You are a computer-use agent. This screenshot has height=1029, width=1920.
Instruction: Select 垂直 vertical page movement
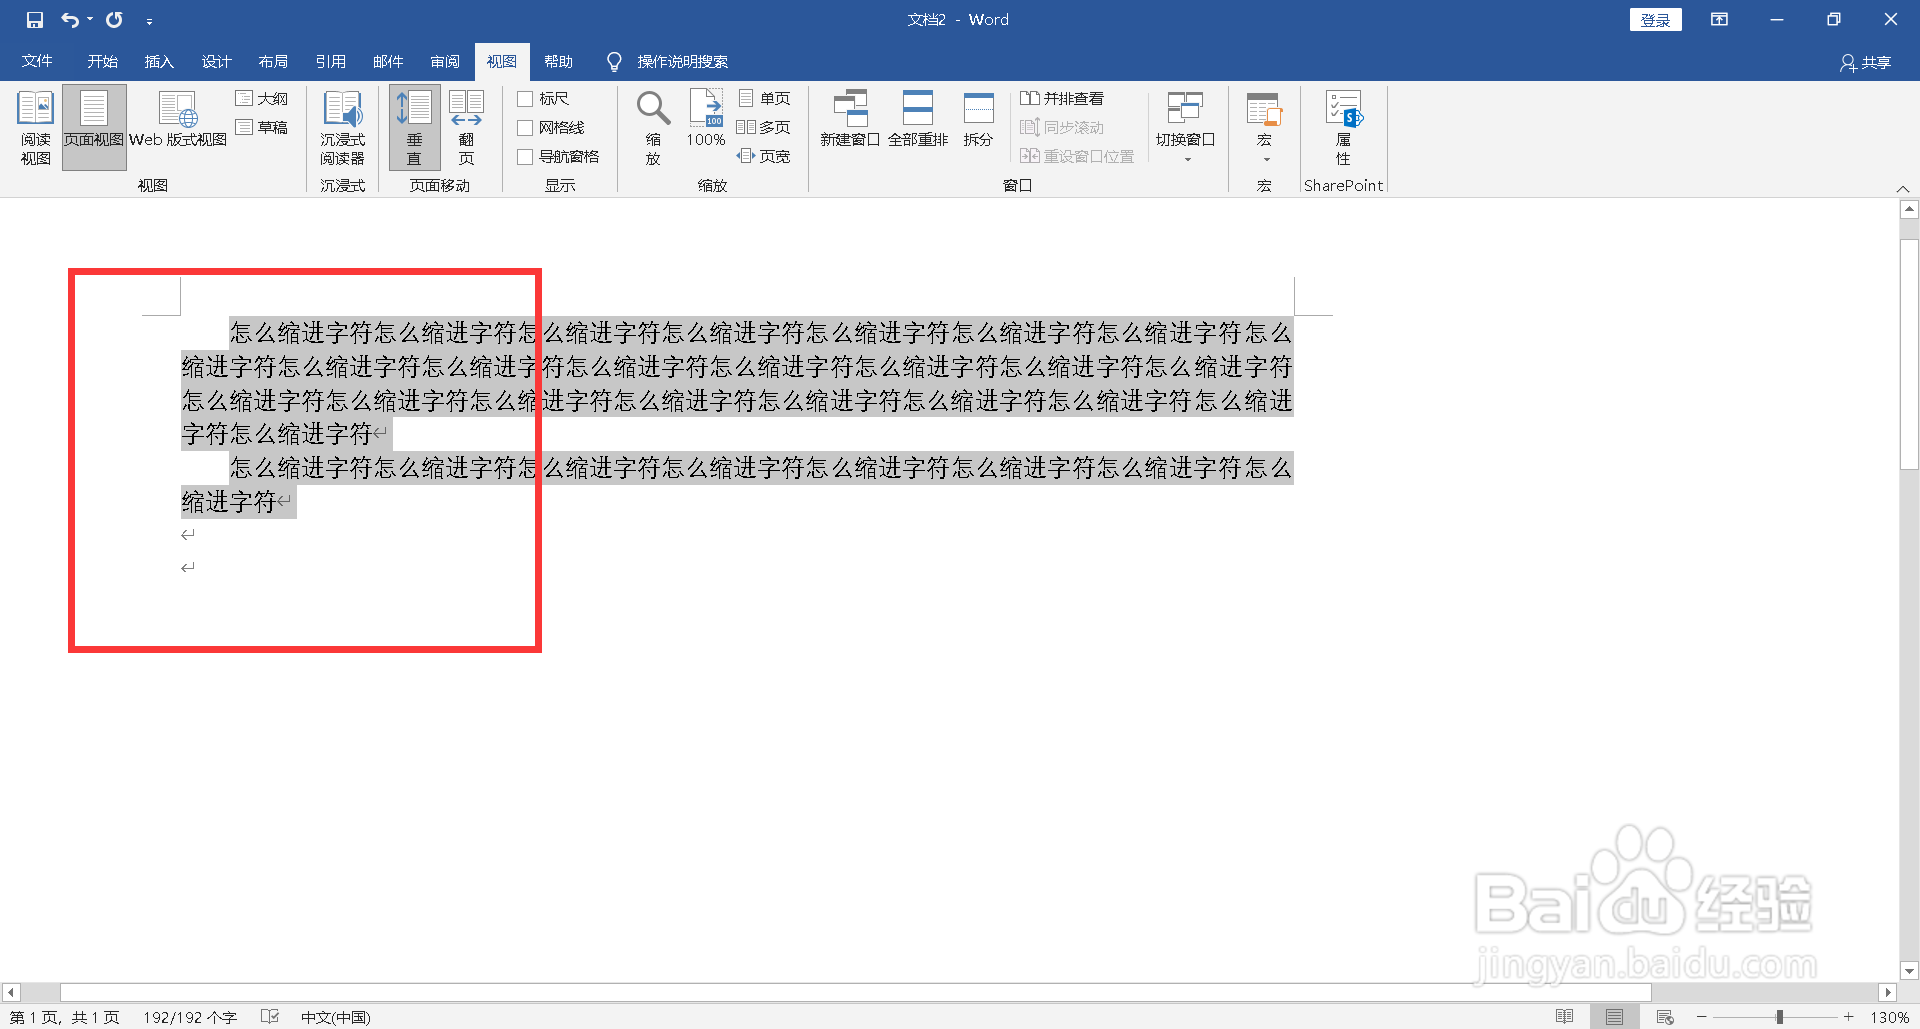coord(414,127)
